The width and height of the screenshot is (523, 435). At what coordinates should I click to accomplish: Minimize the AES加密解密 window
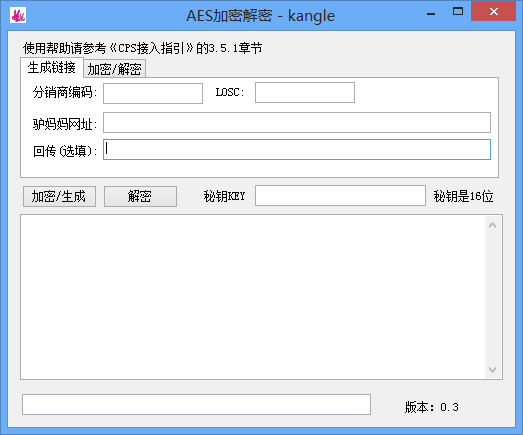(x=431, y=13)
